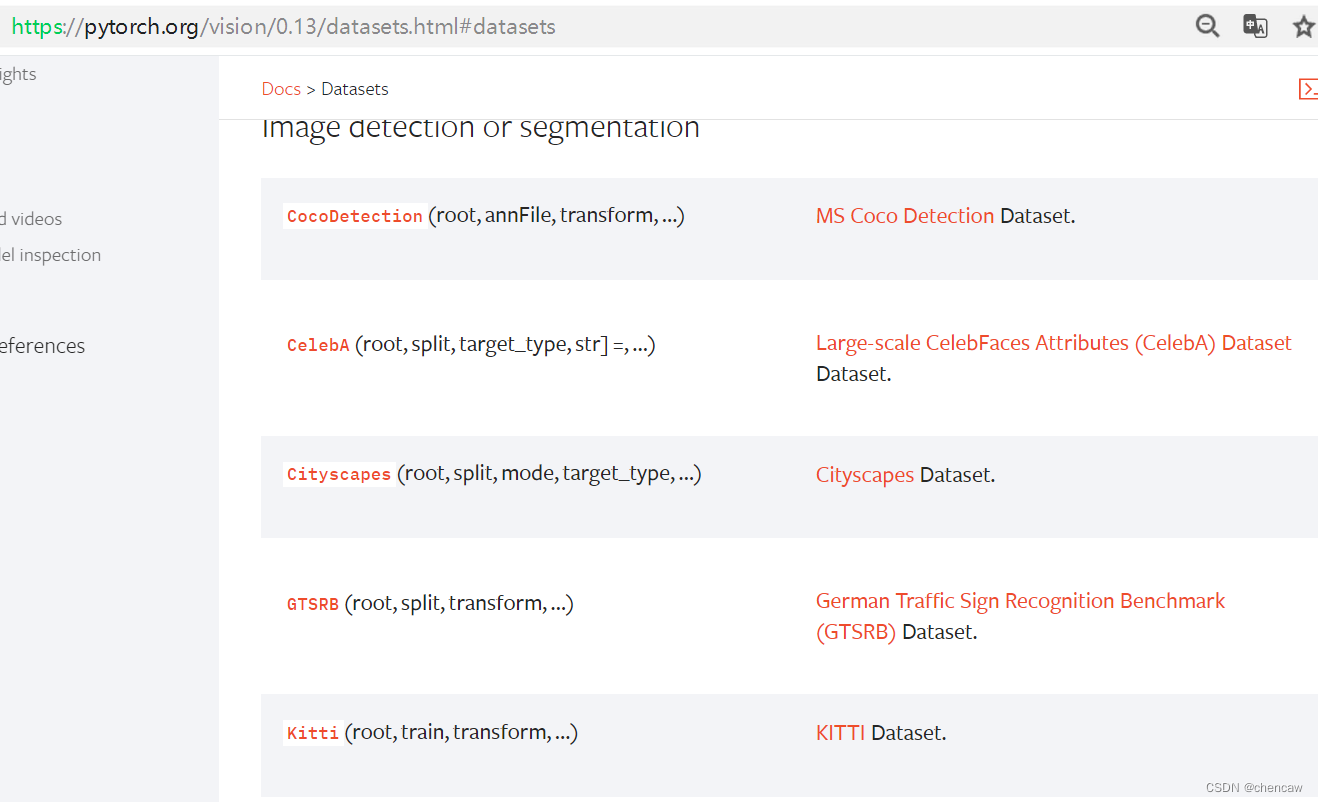This screenshot has width=1318, height=802.
Task: Bookmark page with the star icon
Action: [x=1303, y=27]
